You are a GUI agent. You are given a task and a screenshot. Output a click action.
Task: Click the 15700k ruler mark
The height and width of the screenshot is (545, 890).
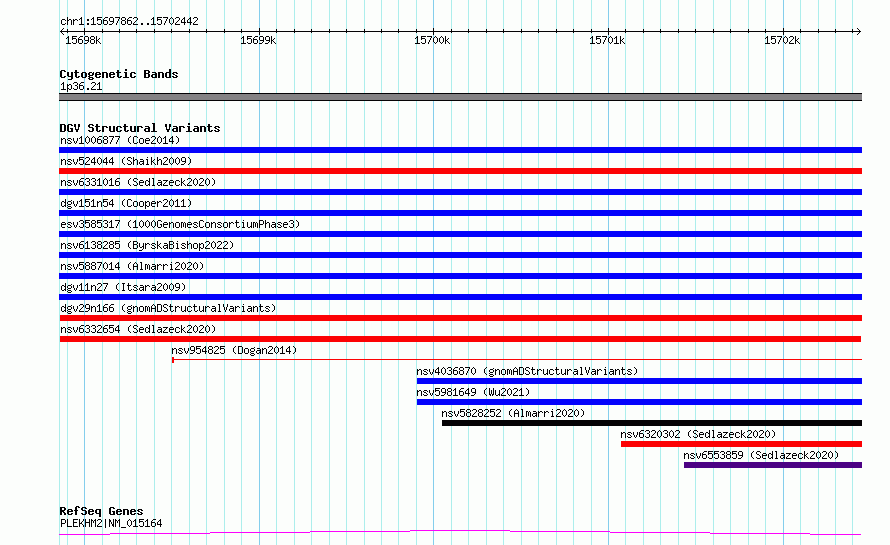(432, 40)
